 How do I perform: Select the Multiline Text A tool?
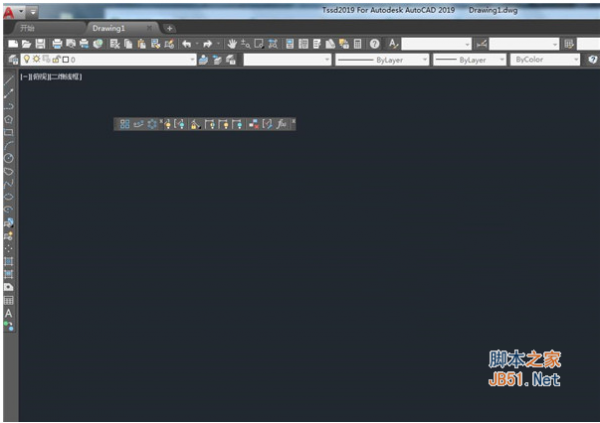pyautogui.click(x=9, y=314)
